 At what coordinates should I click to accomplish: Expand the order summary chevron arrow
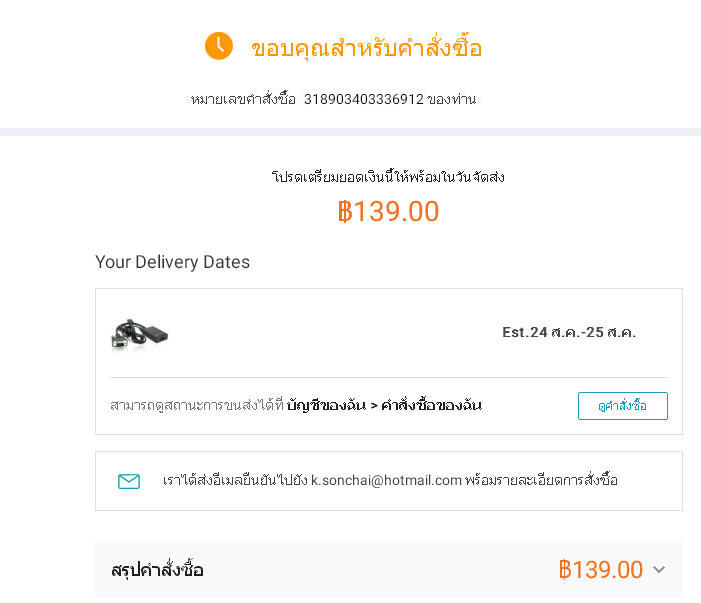pos(659,570)
